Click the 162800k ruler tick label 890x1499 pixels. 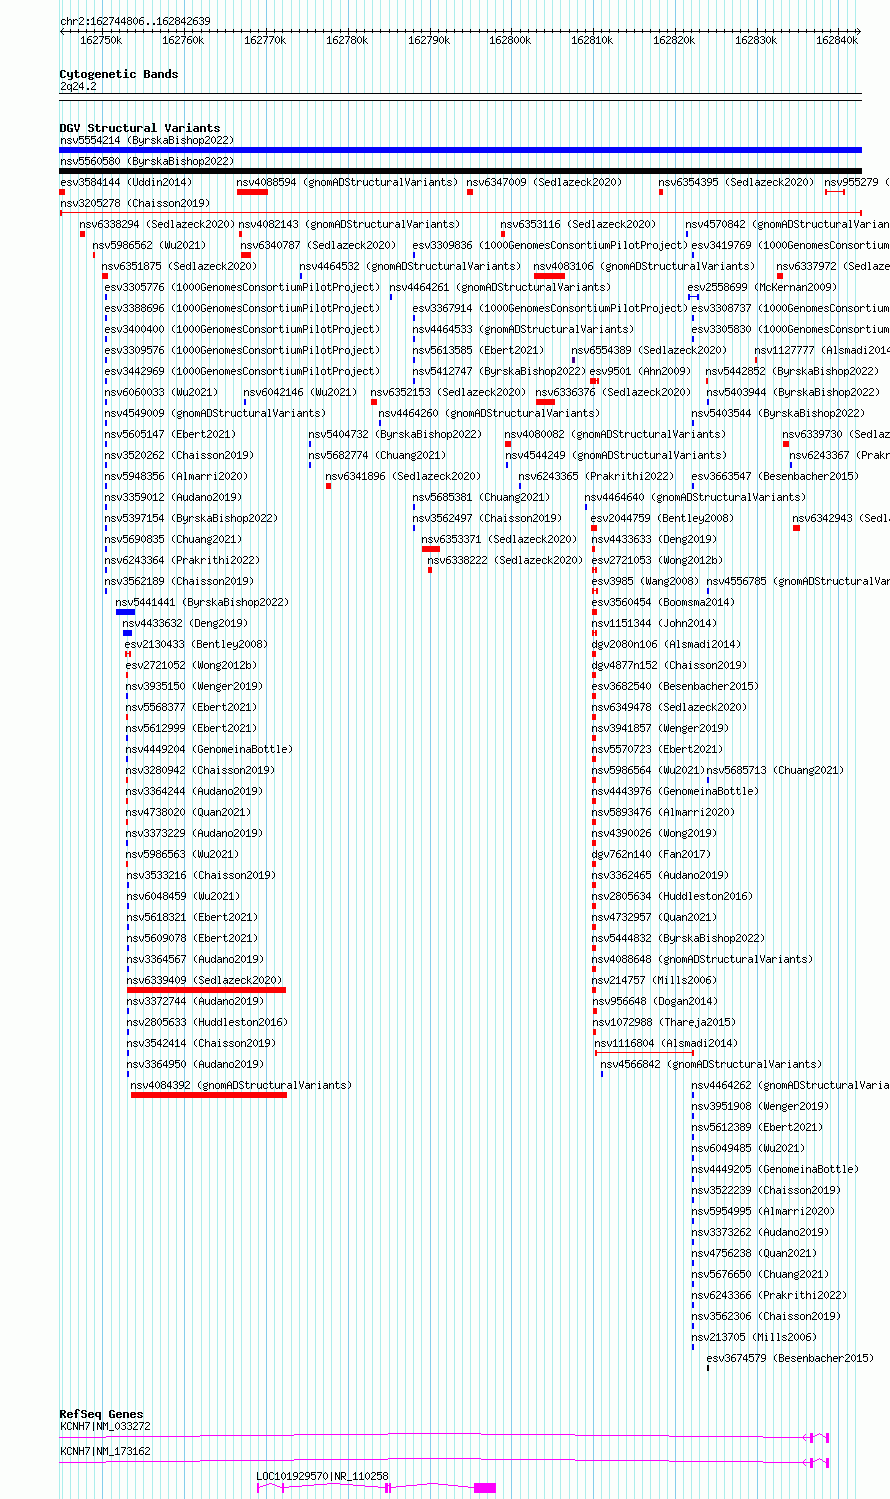510,40
